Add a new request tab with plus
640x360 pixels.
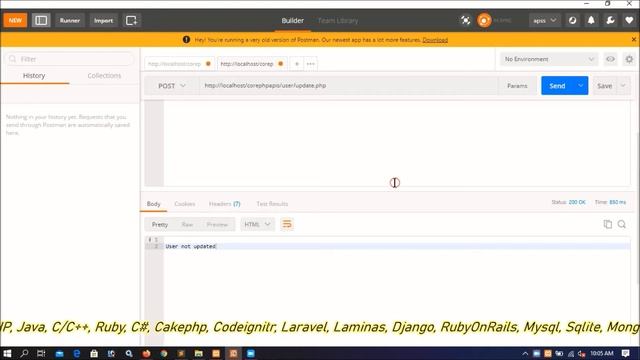[297, 64]
